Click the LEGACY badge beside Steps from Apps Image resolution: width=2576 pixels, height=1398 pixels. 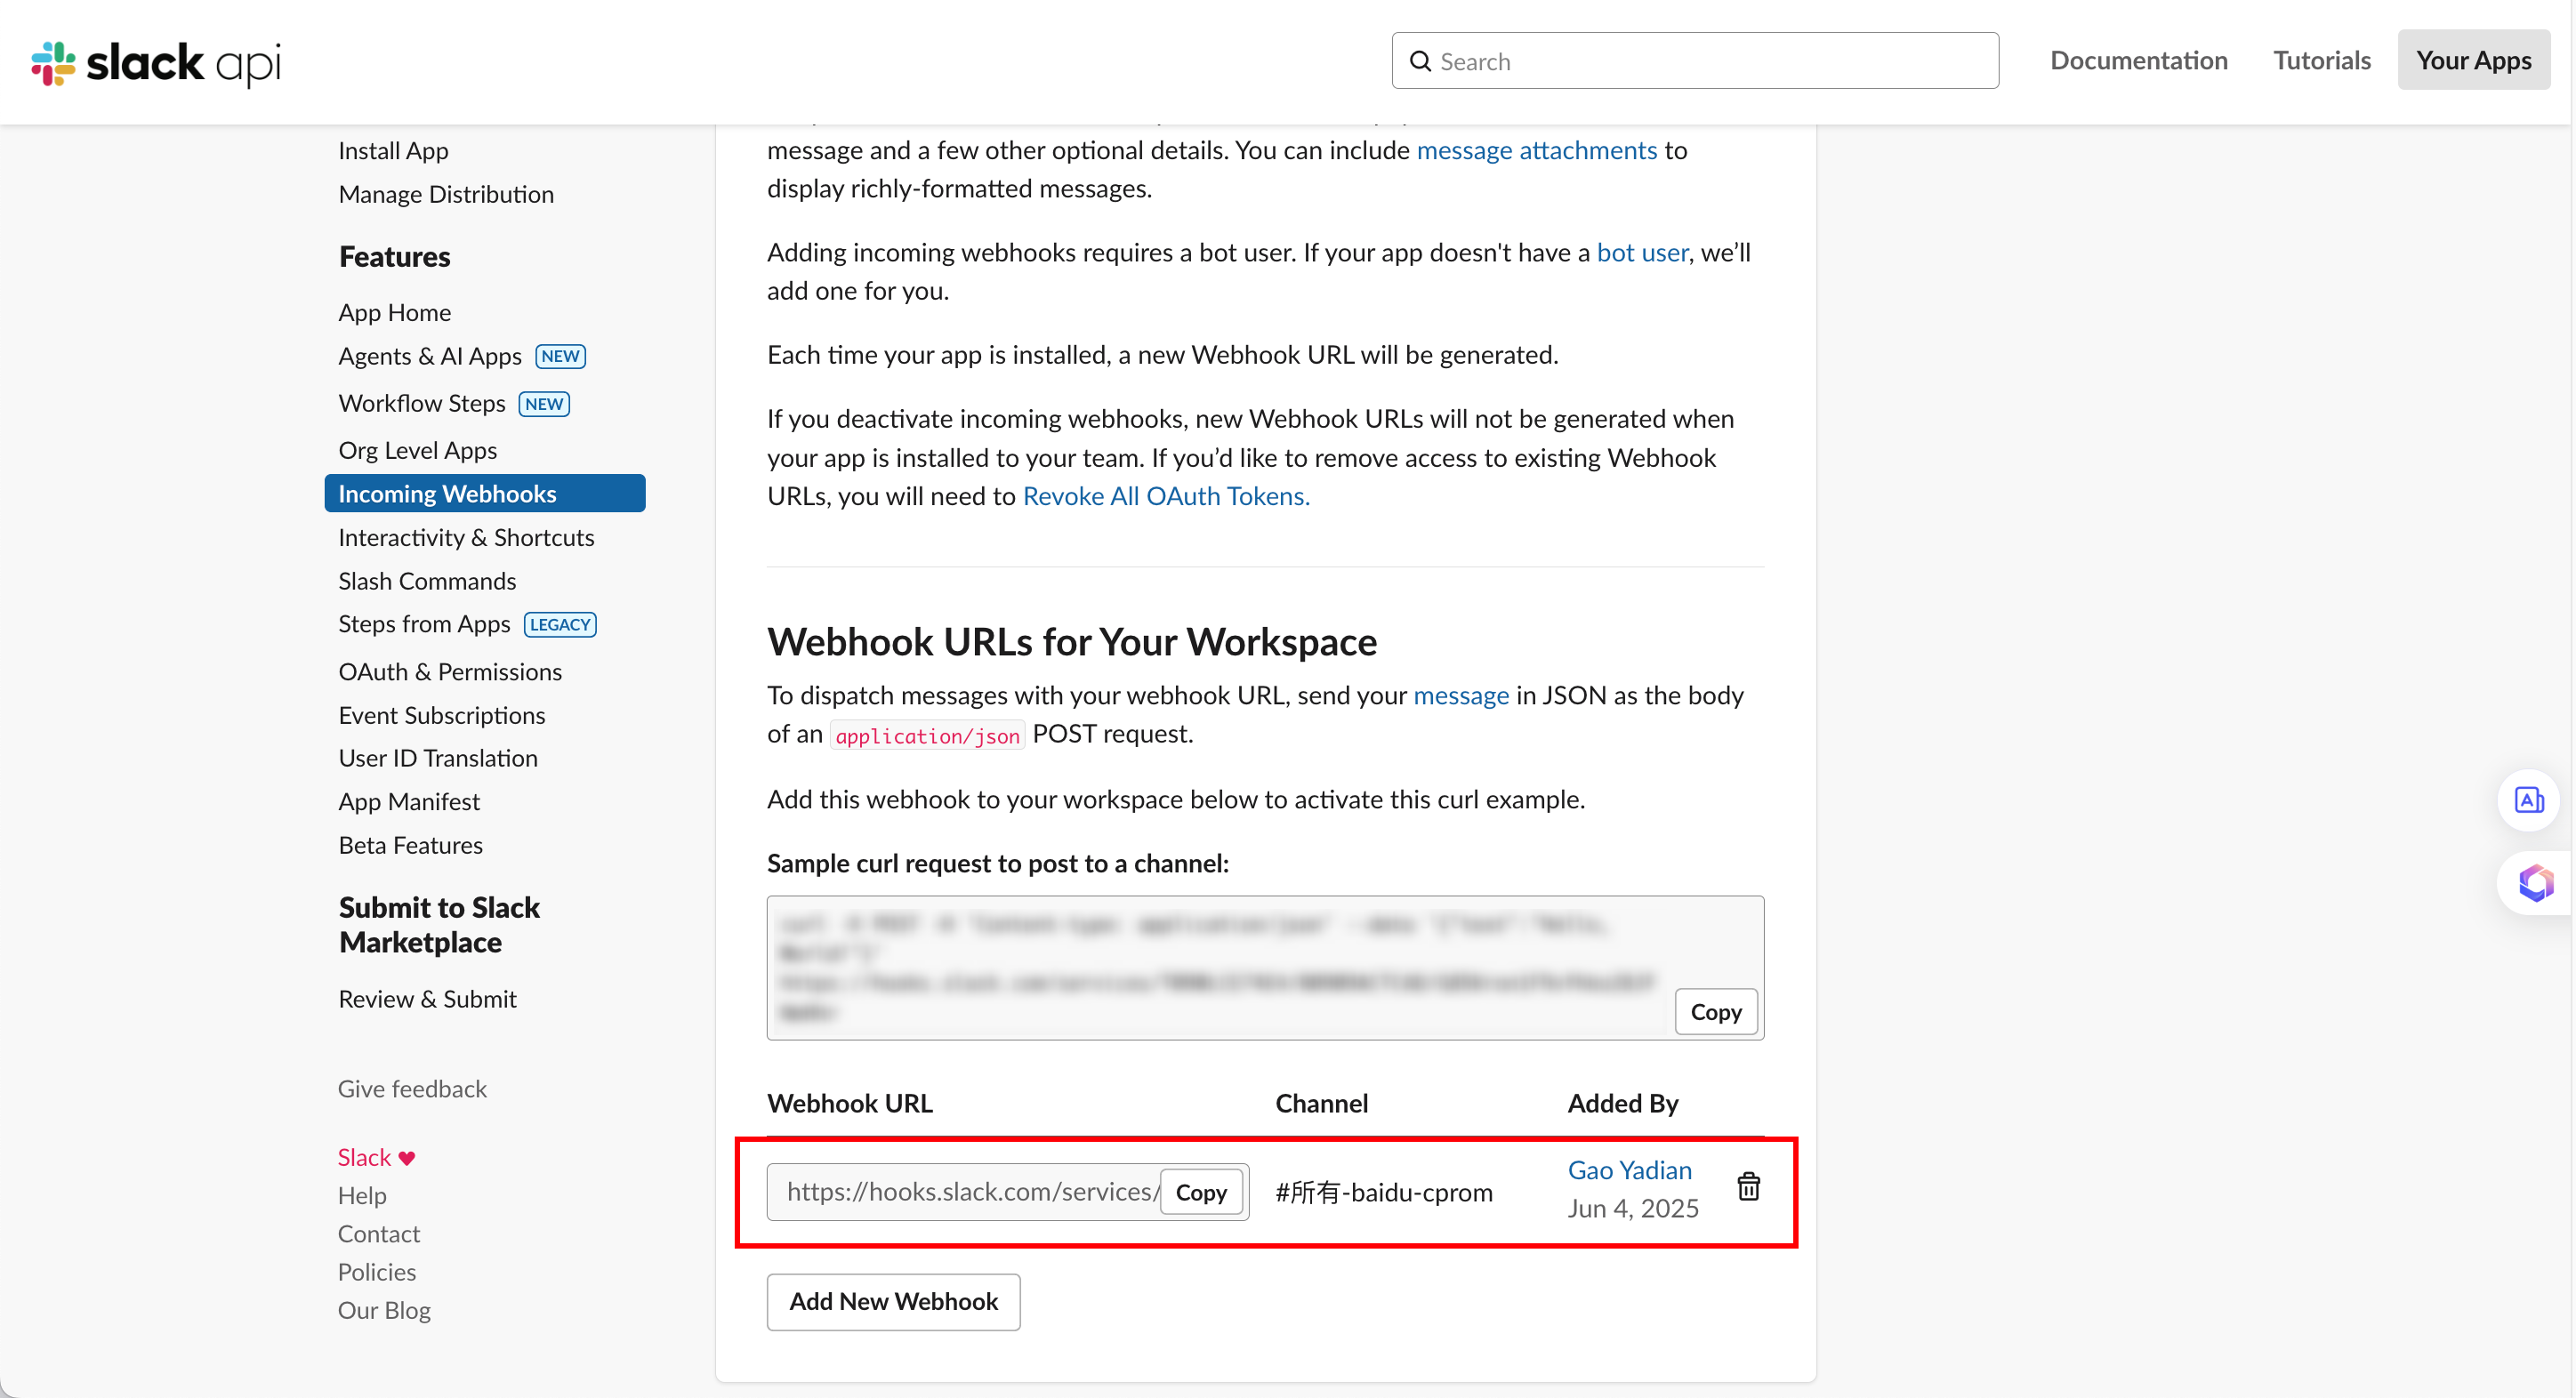(x=560, y=624)
